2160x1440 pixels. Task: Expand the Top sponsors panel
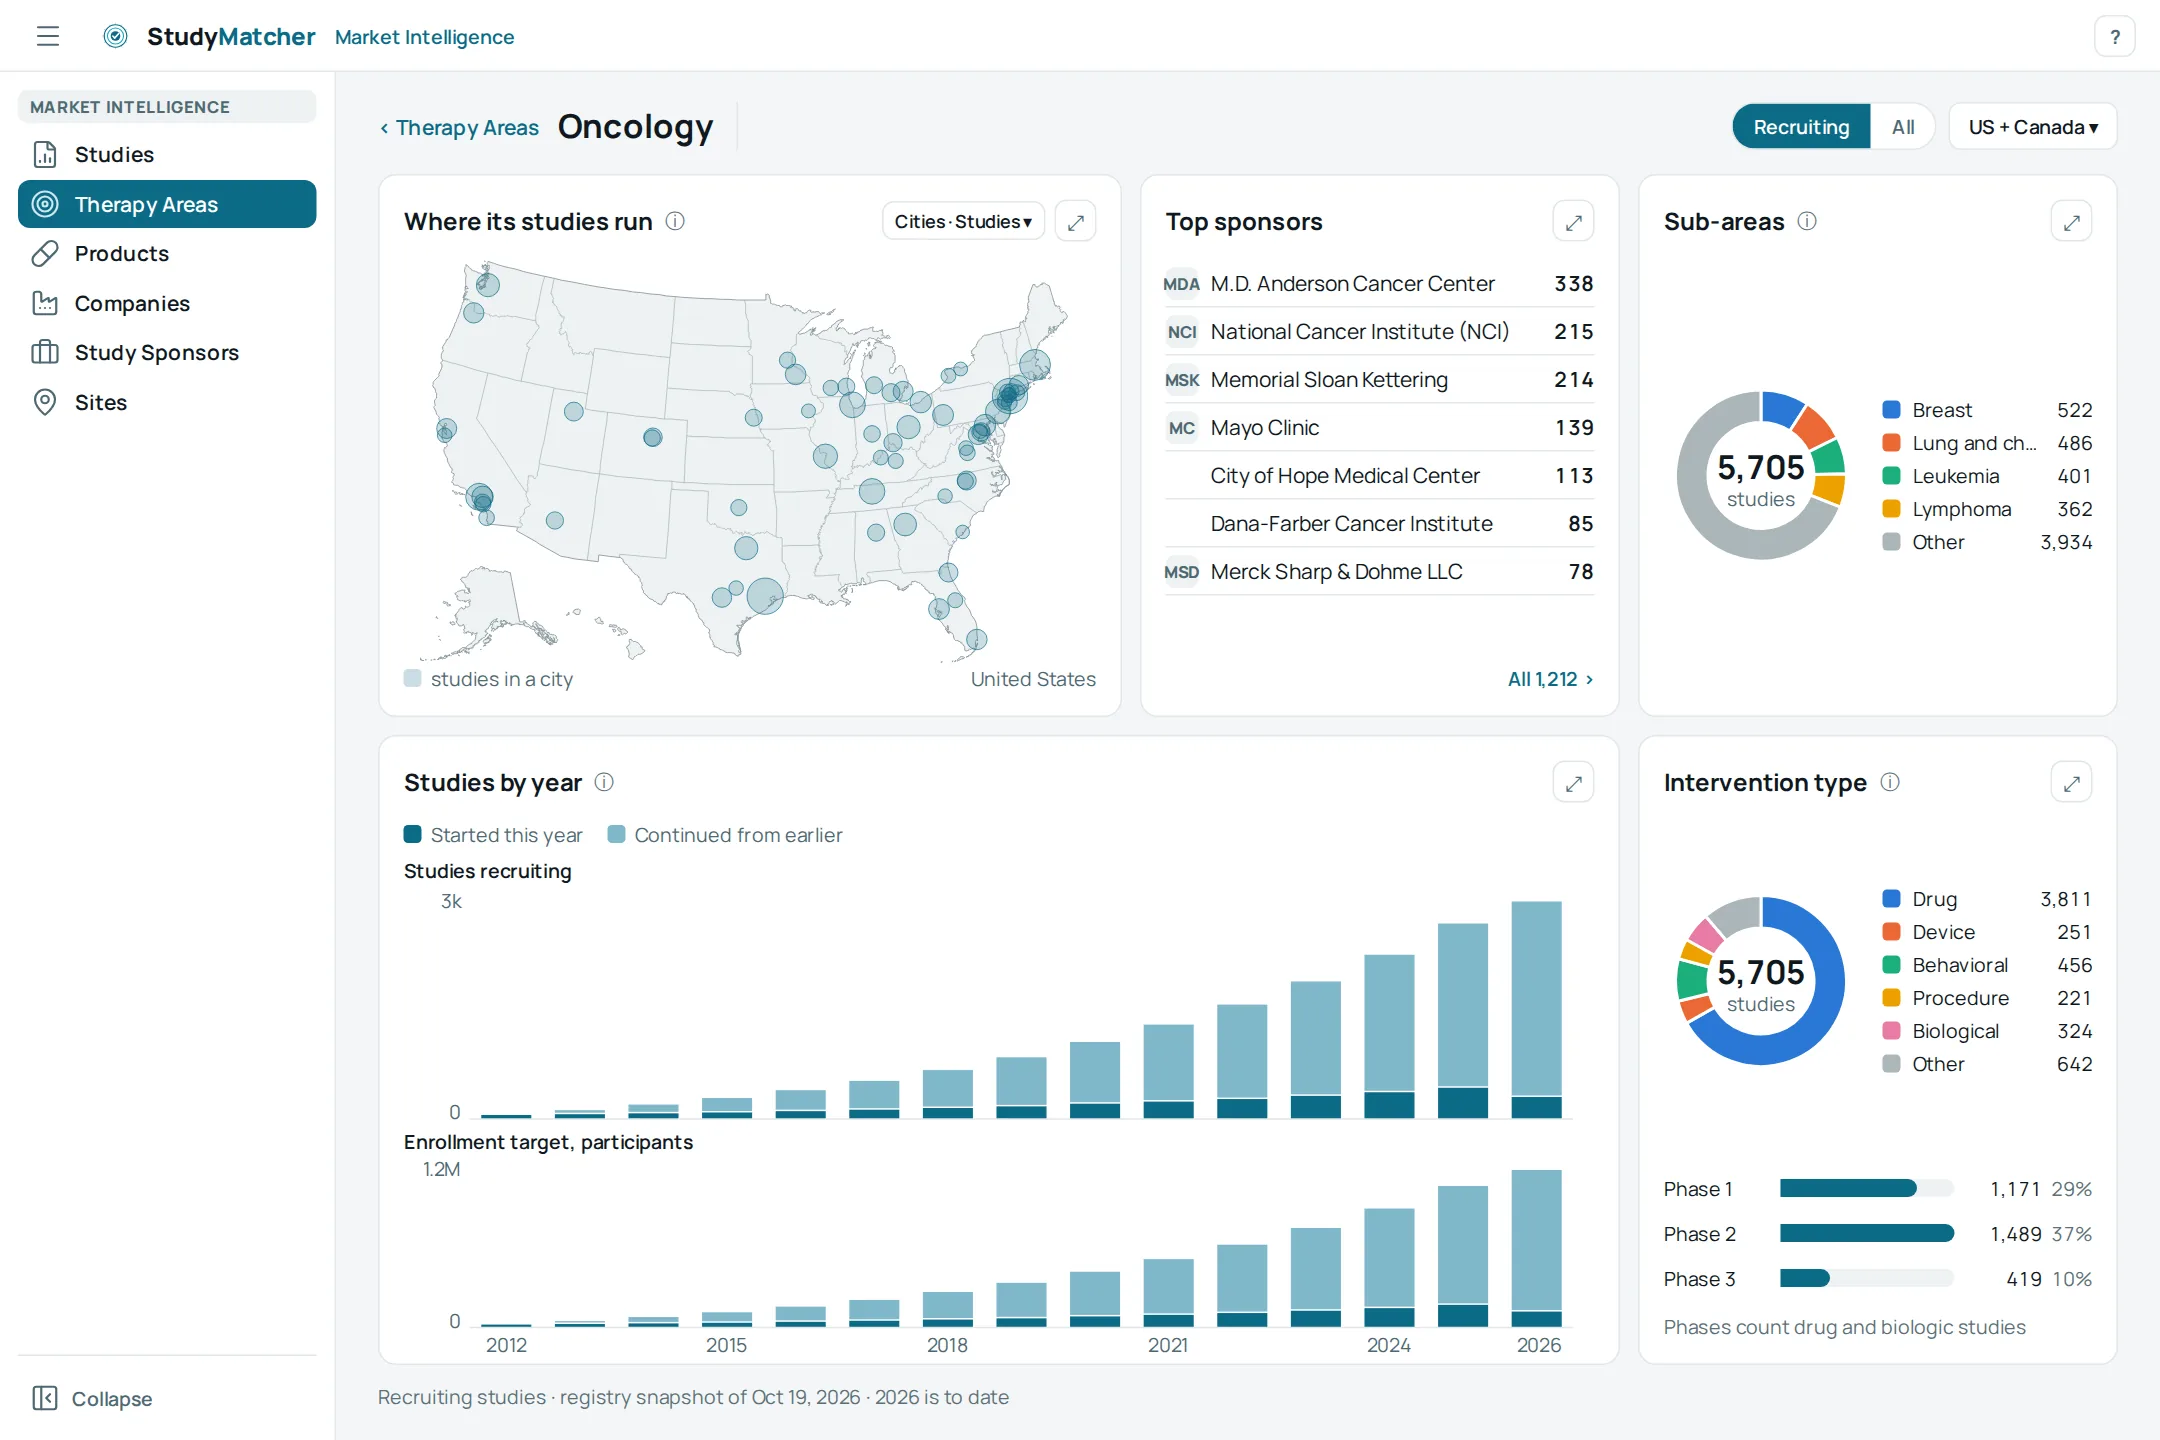point(1573,222)
